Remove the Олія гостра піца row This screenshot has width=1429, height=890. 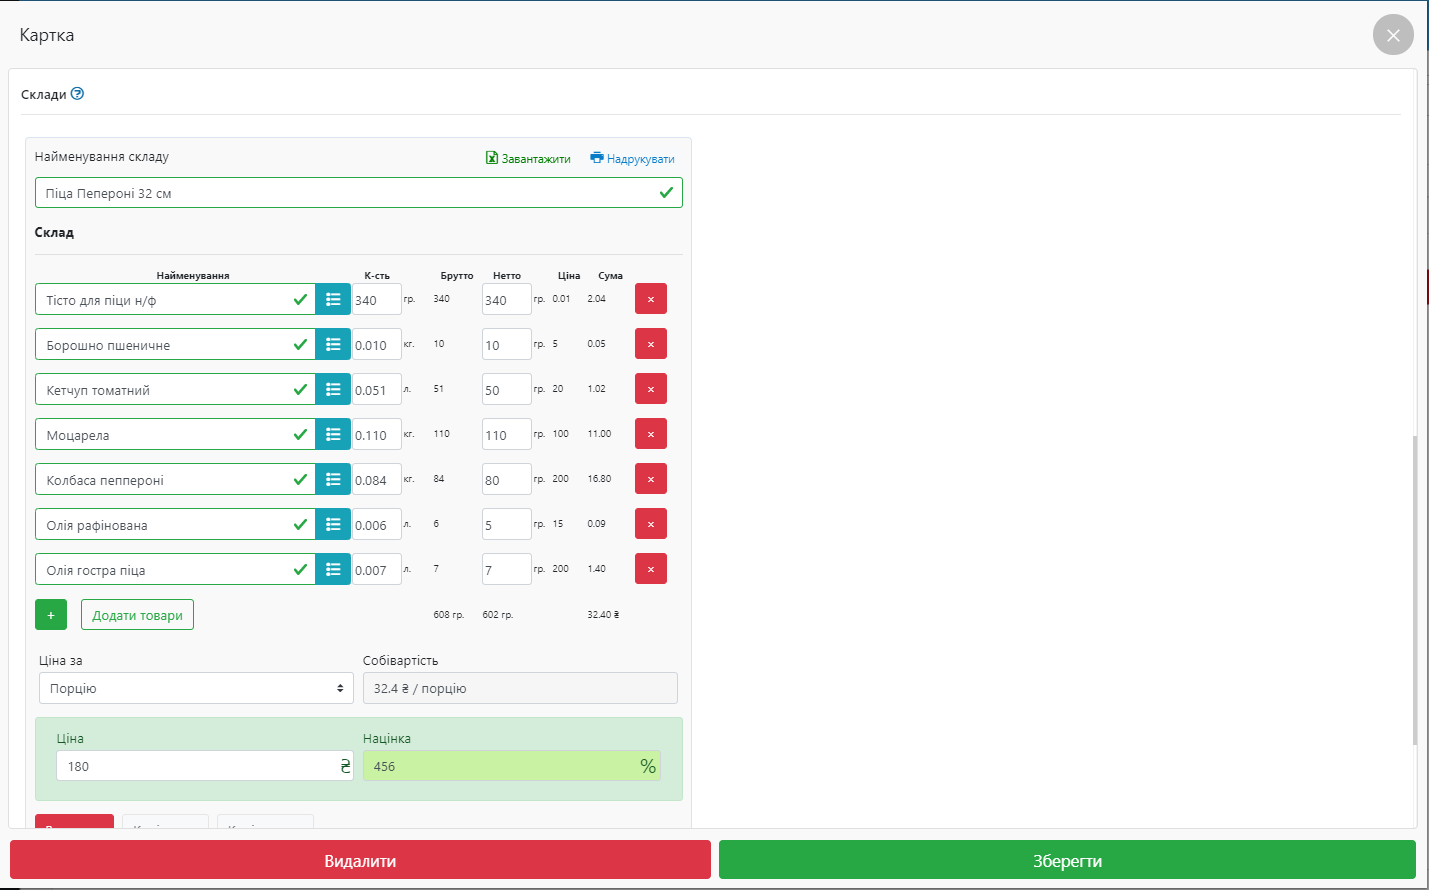click(650, 569)
